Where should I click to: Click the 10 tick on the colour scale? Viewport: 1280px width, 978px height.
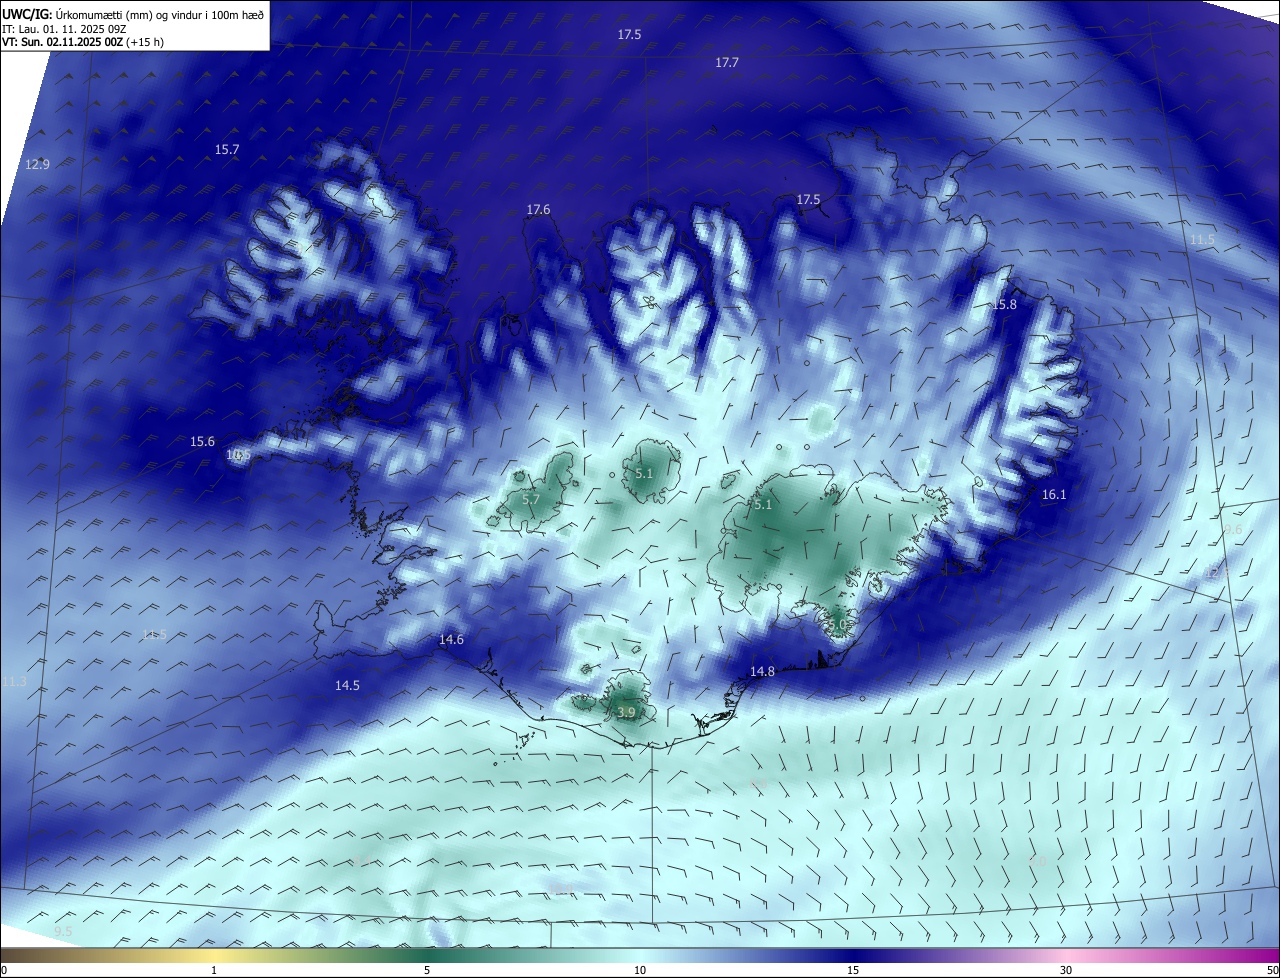640,970
